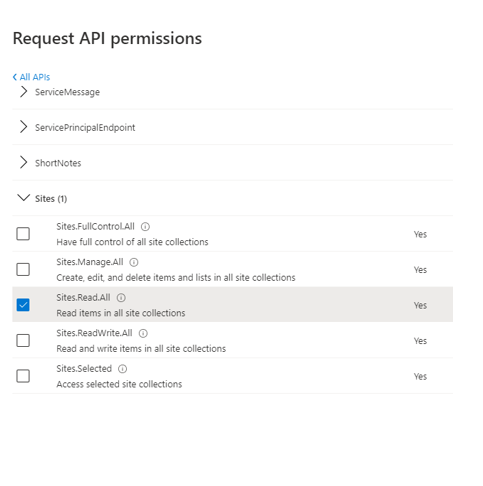The image size is (483, 486).
Task: Click 'Have full control of all site collections'
Action: pyautogui.click(x=132, y=242)
